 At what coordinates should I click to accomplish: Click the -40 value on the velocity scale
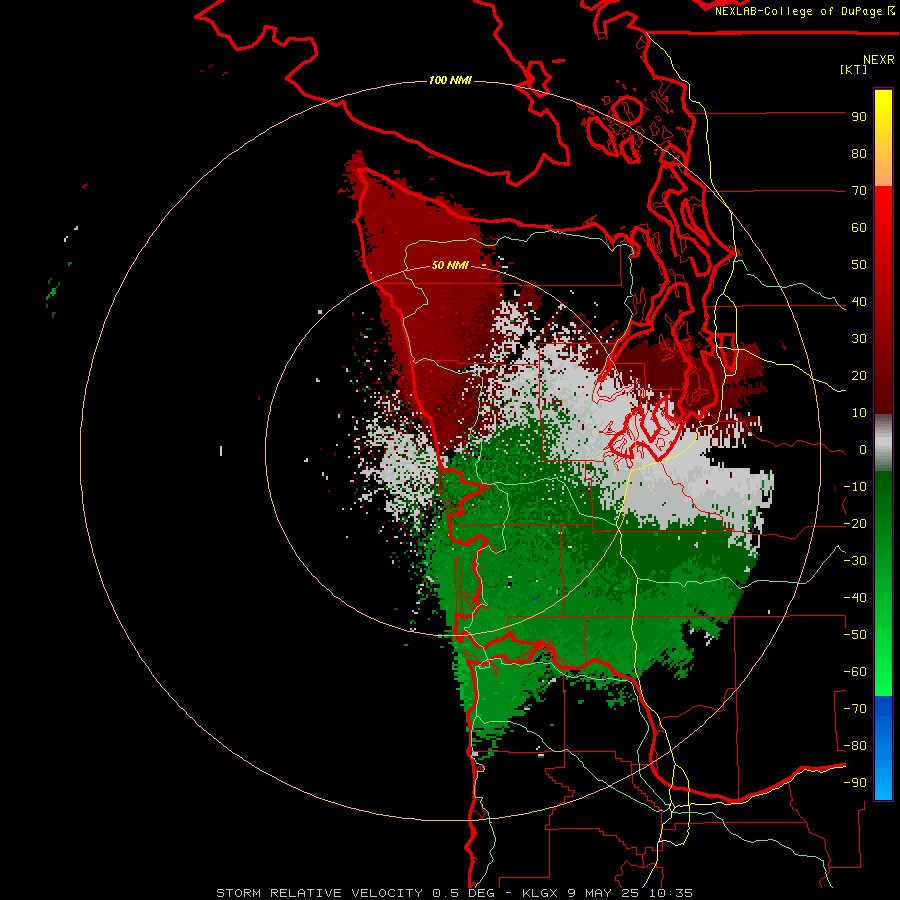(855, 598)
